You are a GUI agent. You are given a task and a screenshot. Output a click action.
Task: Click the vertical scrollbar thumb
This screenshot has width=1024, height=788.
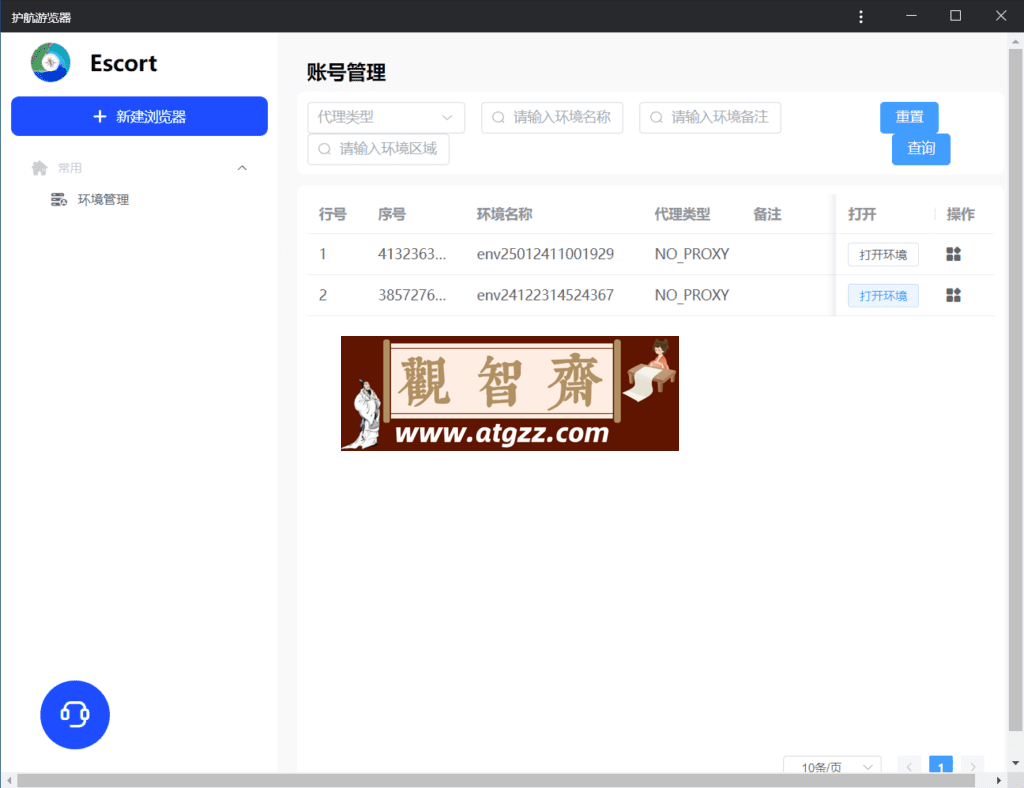[1016, 390]
